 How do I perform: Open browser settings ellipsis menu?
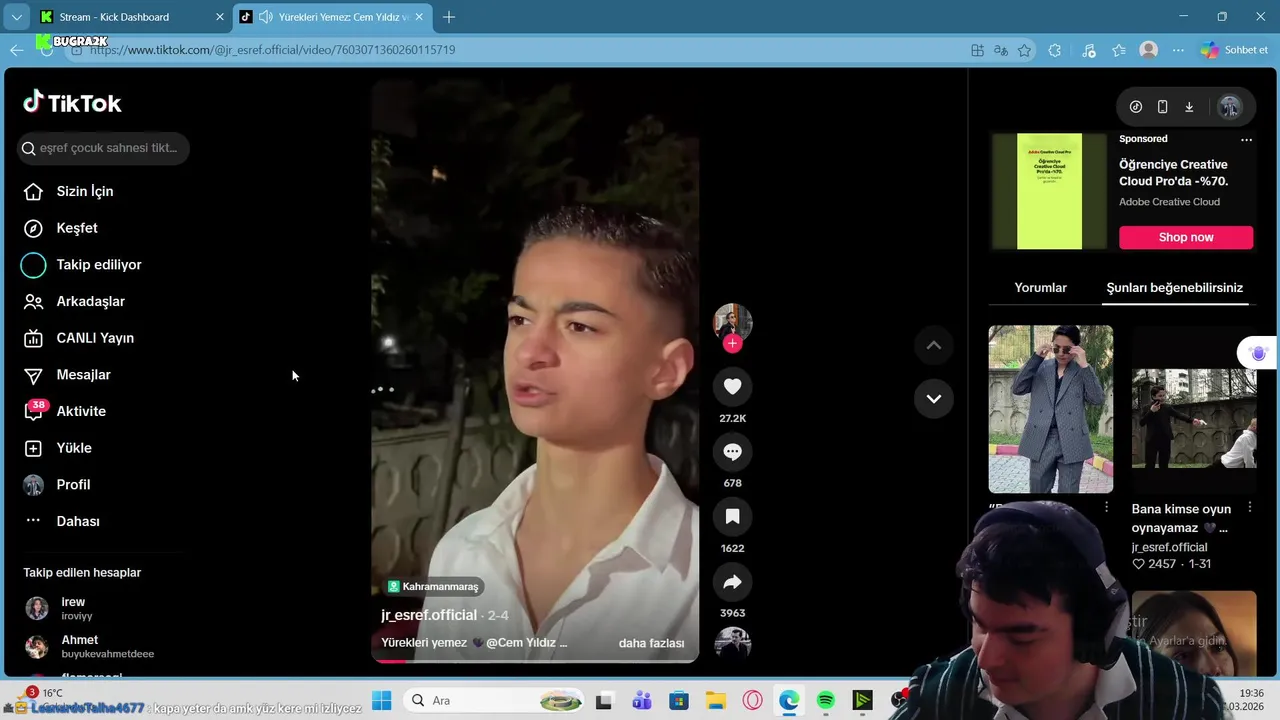1178,50
